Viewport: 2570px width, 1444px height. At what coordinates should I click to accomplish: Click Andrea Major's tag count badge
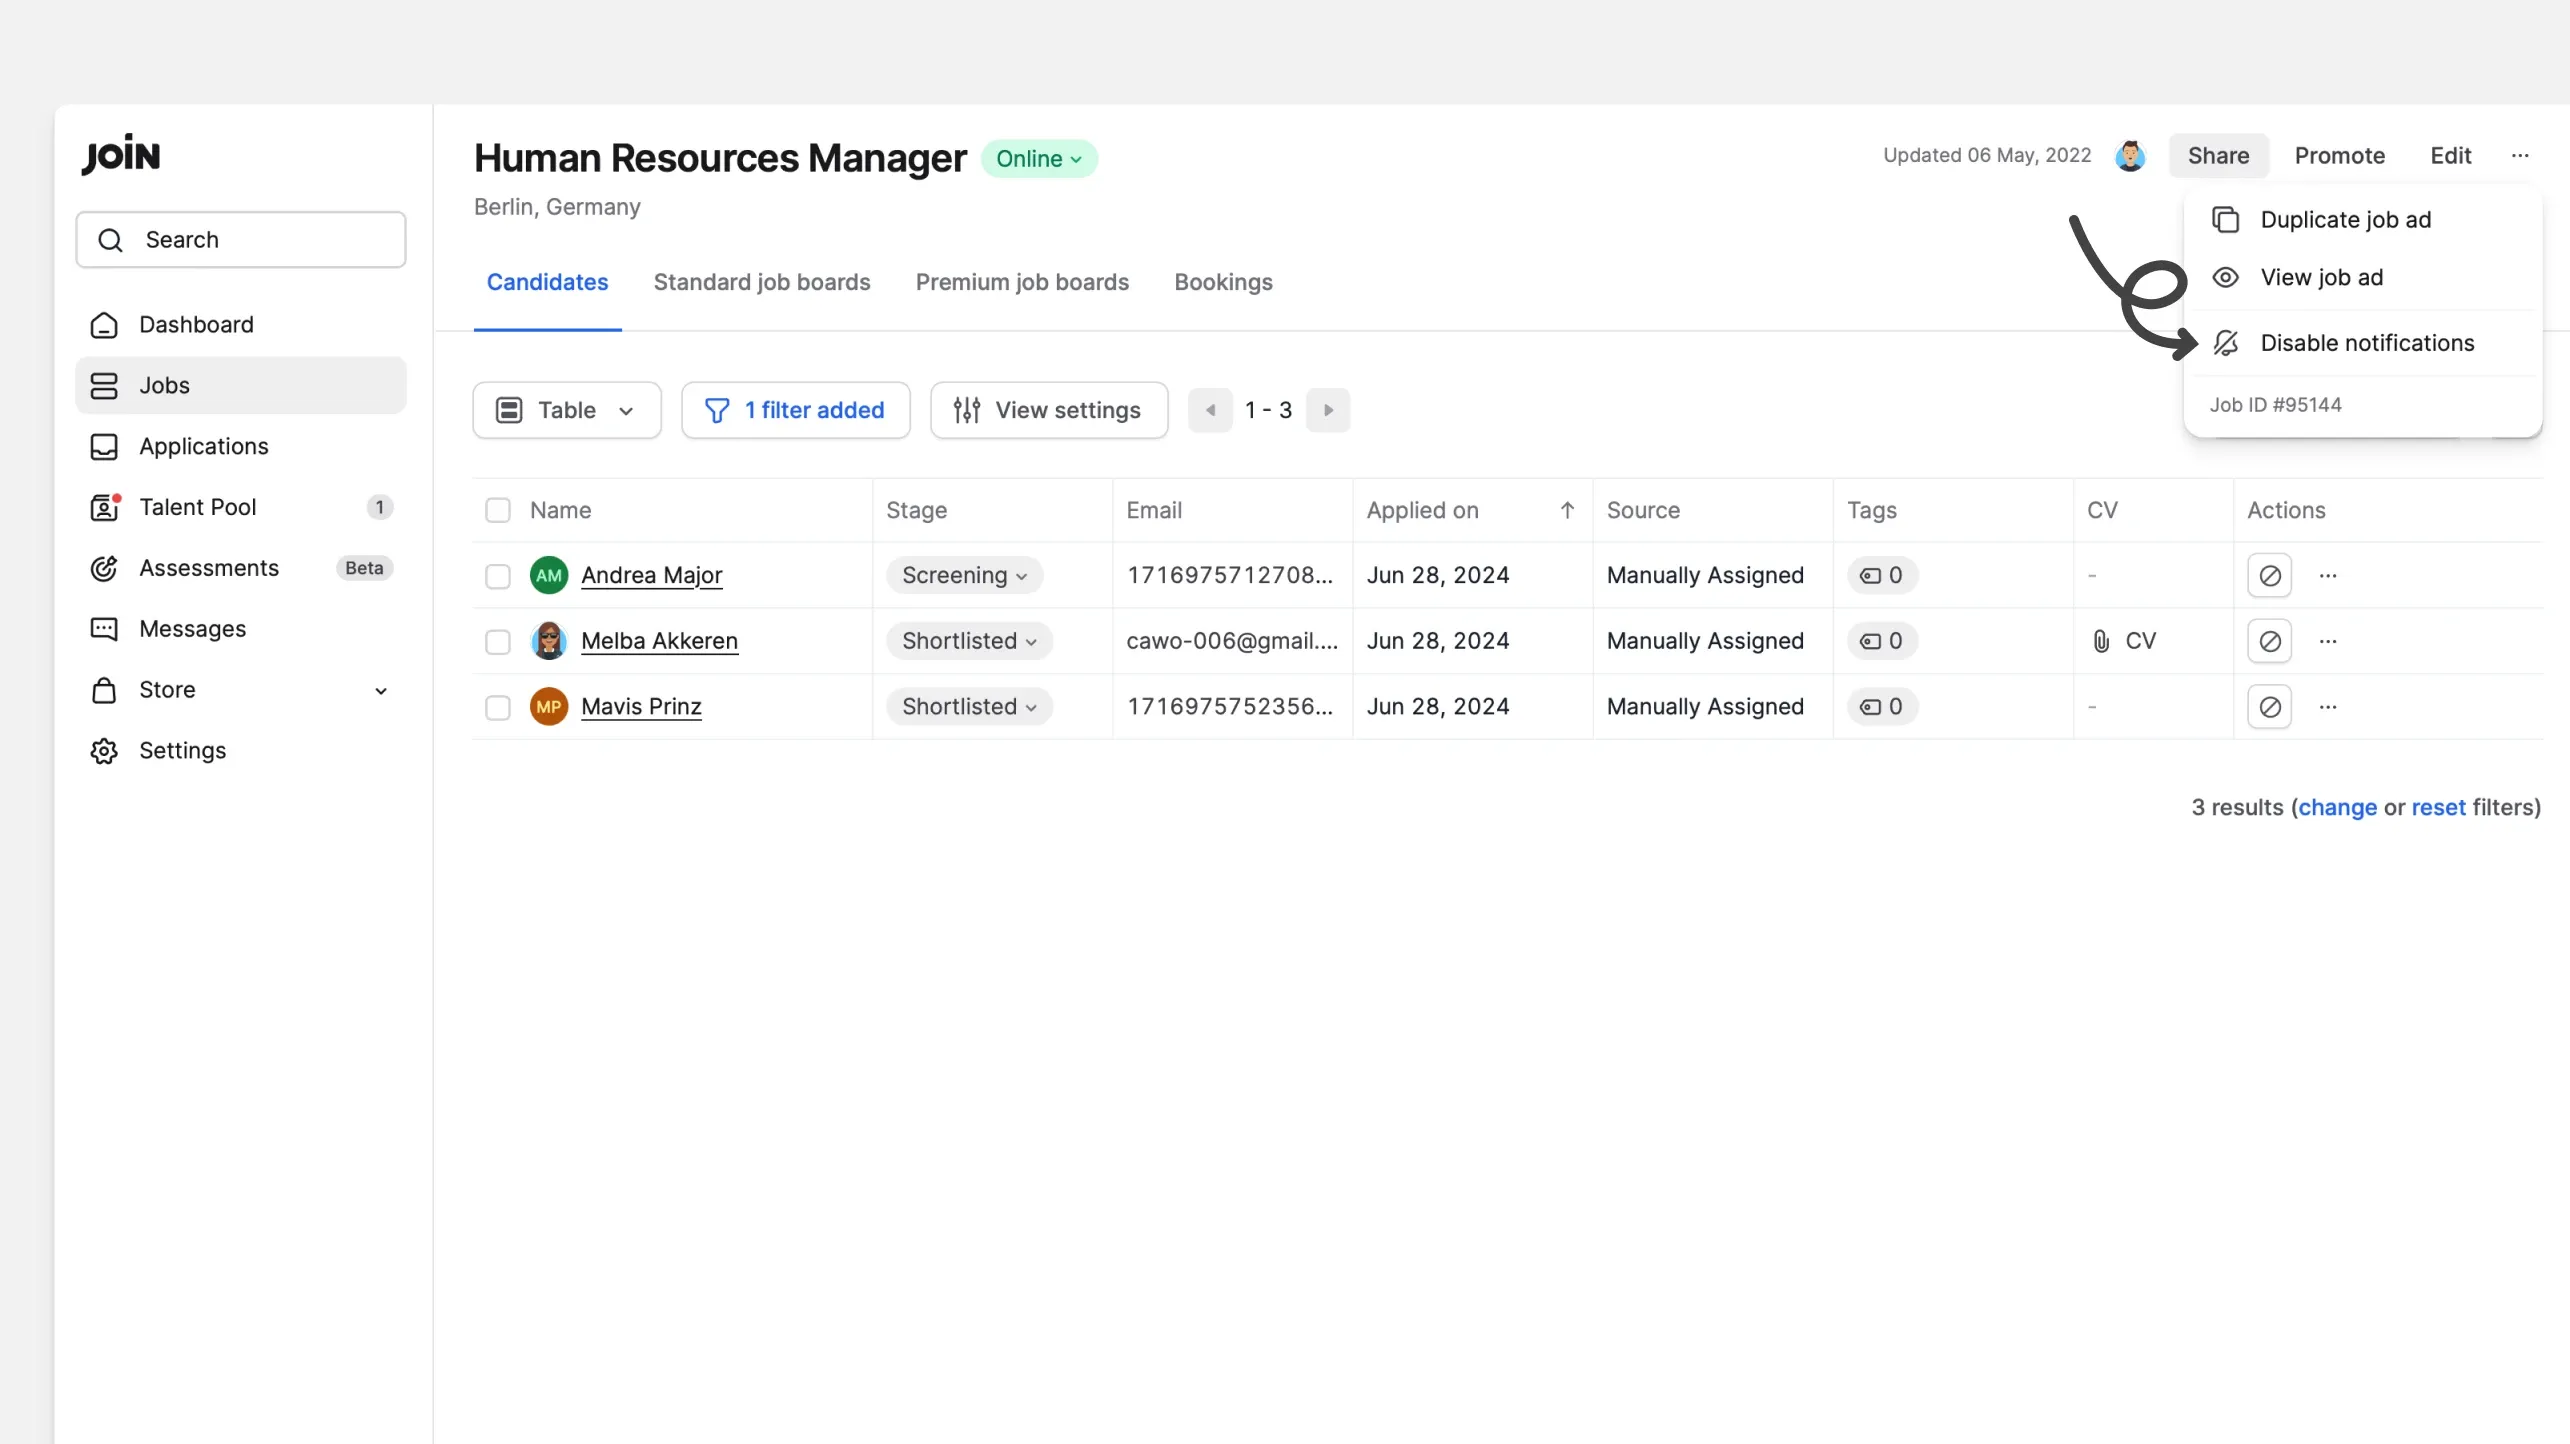[x=1881, y=576]
